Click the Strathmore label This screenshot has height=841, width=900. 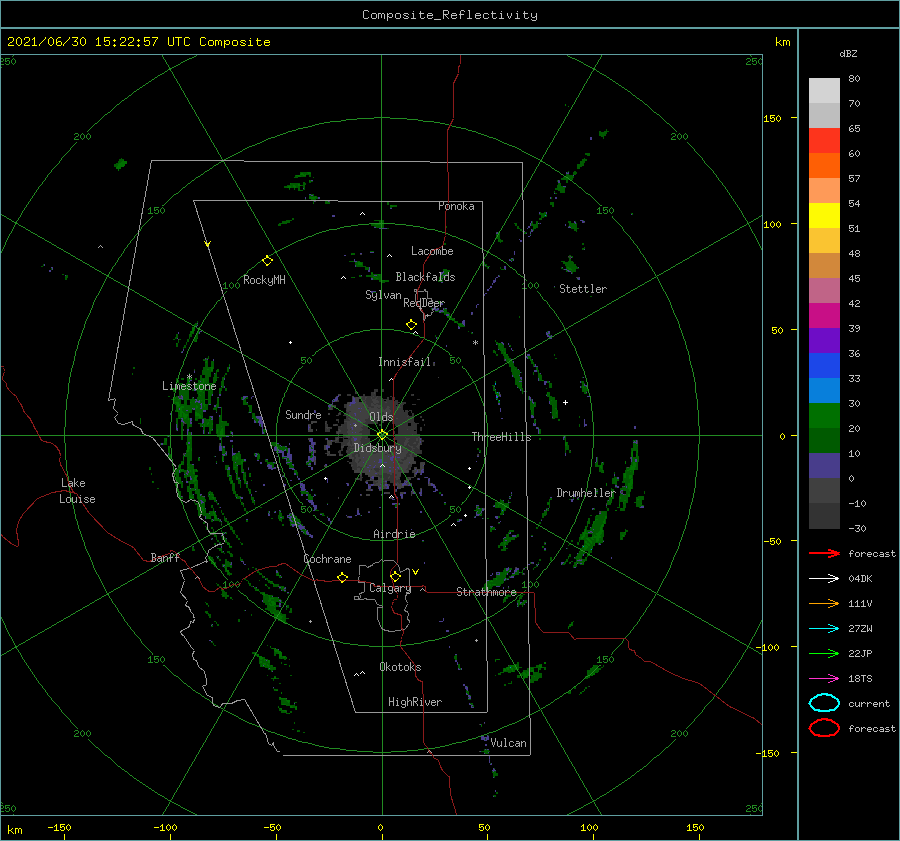coord(486,592)
